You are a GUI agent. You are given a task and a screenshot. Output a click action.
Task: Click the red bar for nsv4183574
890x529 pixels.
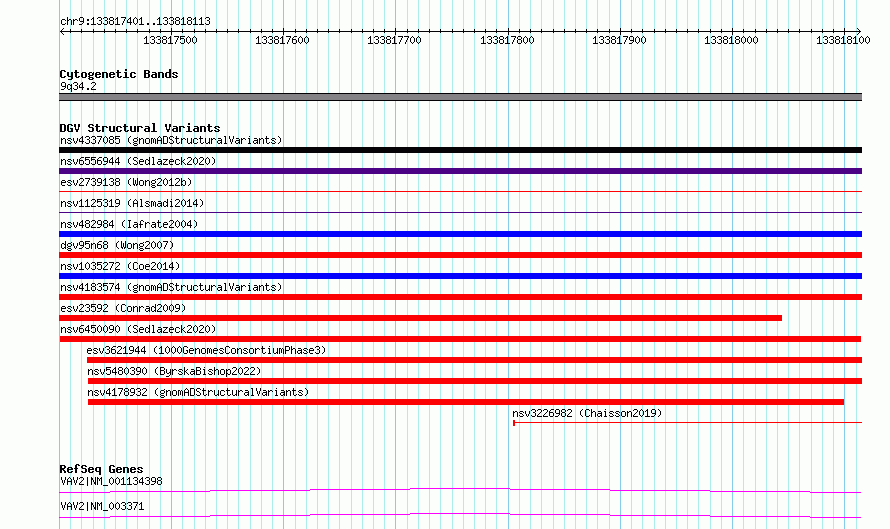[x=460, y=297]
